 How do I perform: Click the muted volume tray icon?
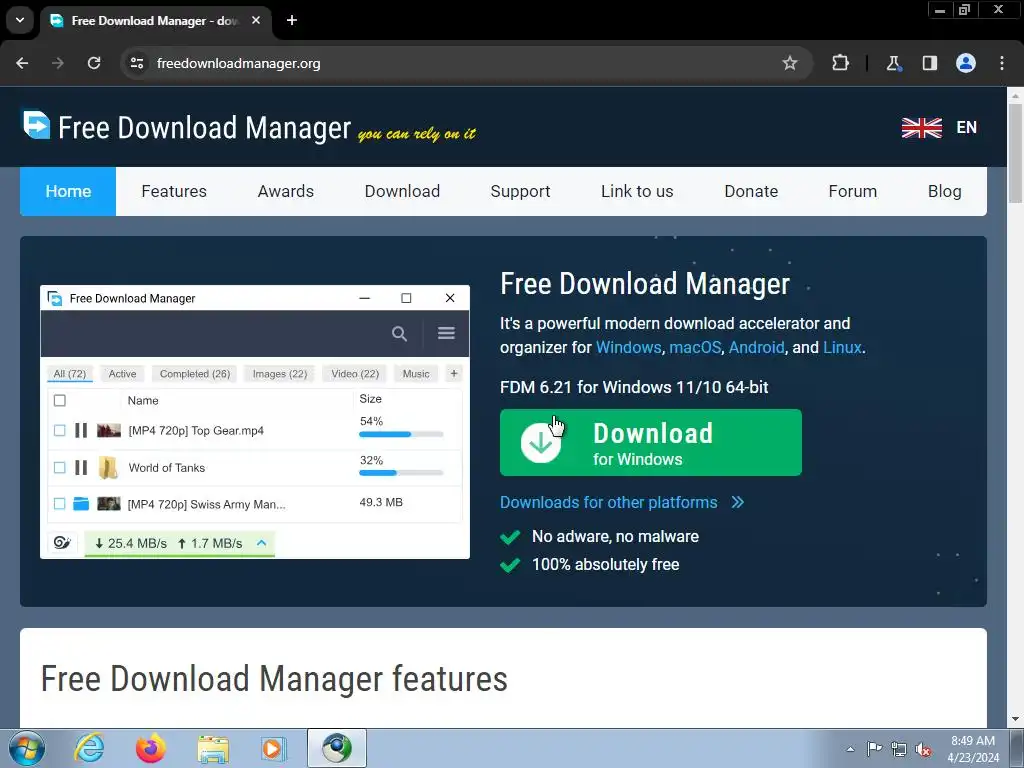pos(923,749)
